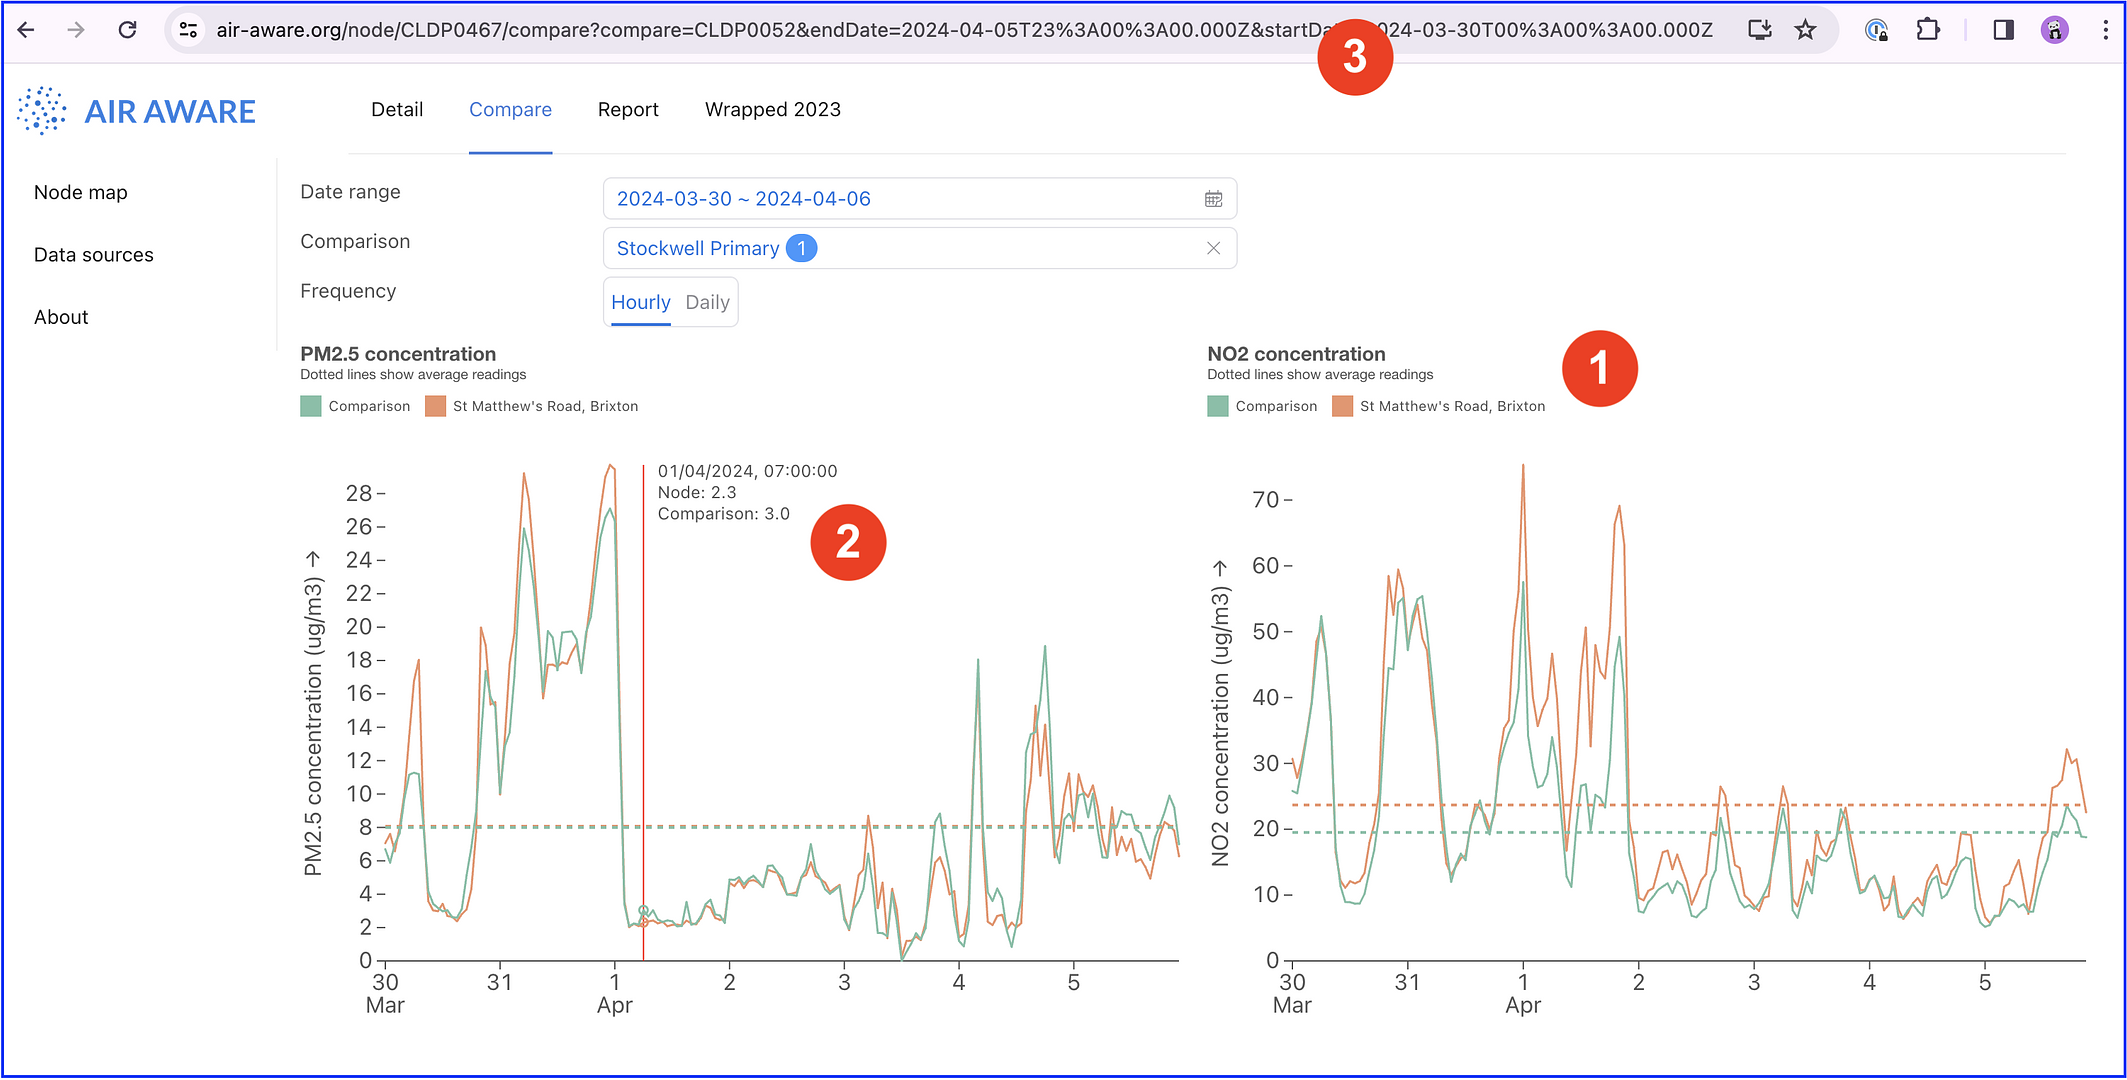Image resolution: width=2127 pixels, height=1080 pixels.
Task: Switch frequency to Daily
Action: 707,302
